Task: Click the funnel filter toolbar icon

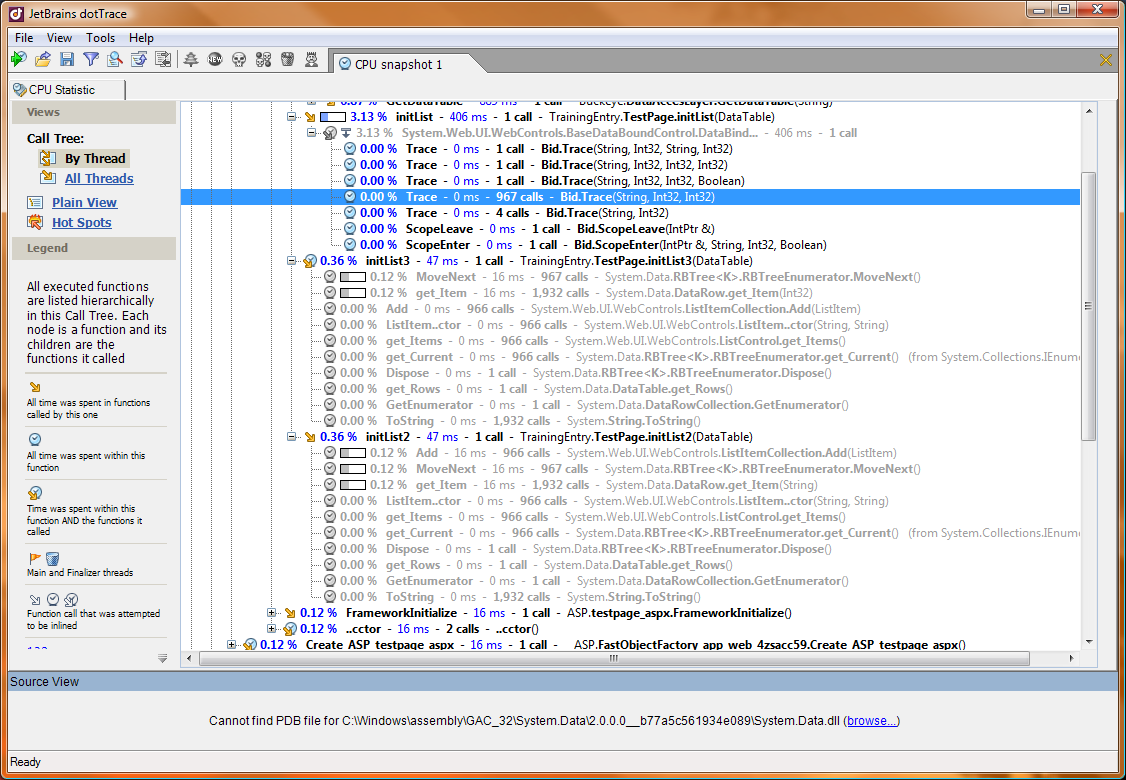Action: [x=91, y=60]
